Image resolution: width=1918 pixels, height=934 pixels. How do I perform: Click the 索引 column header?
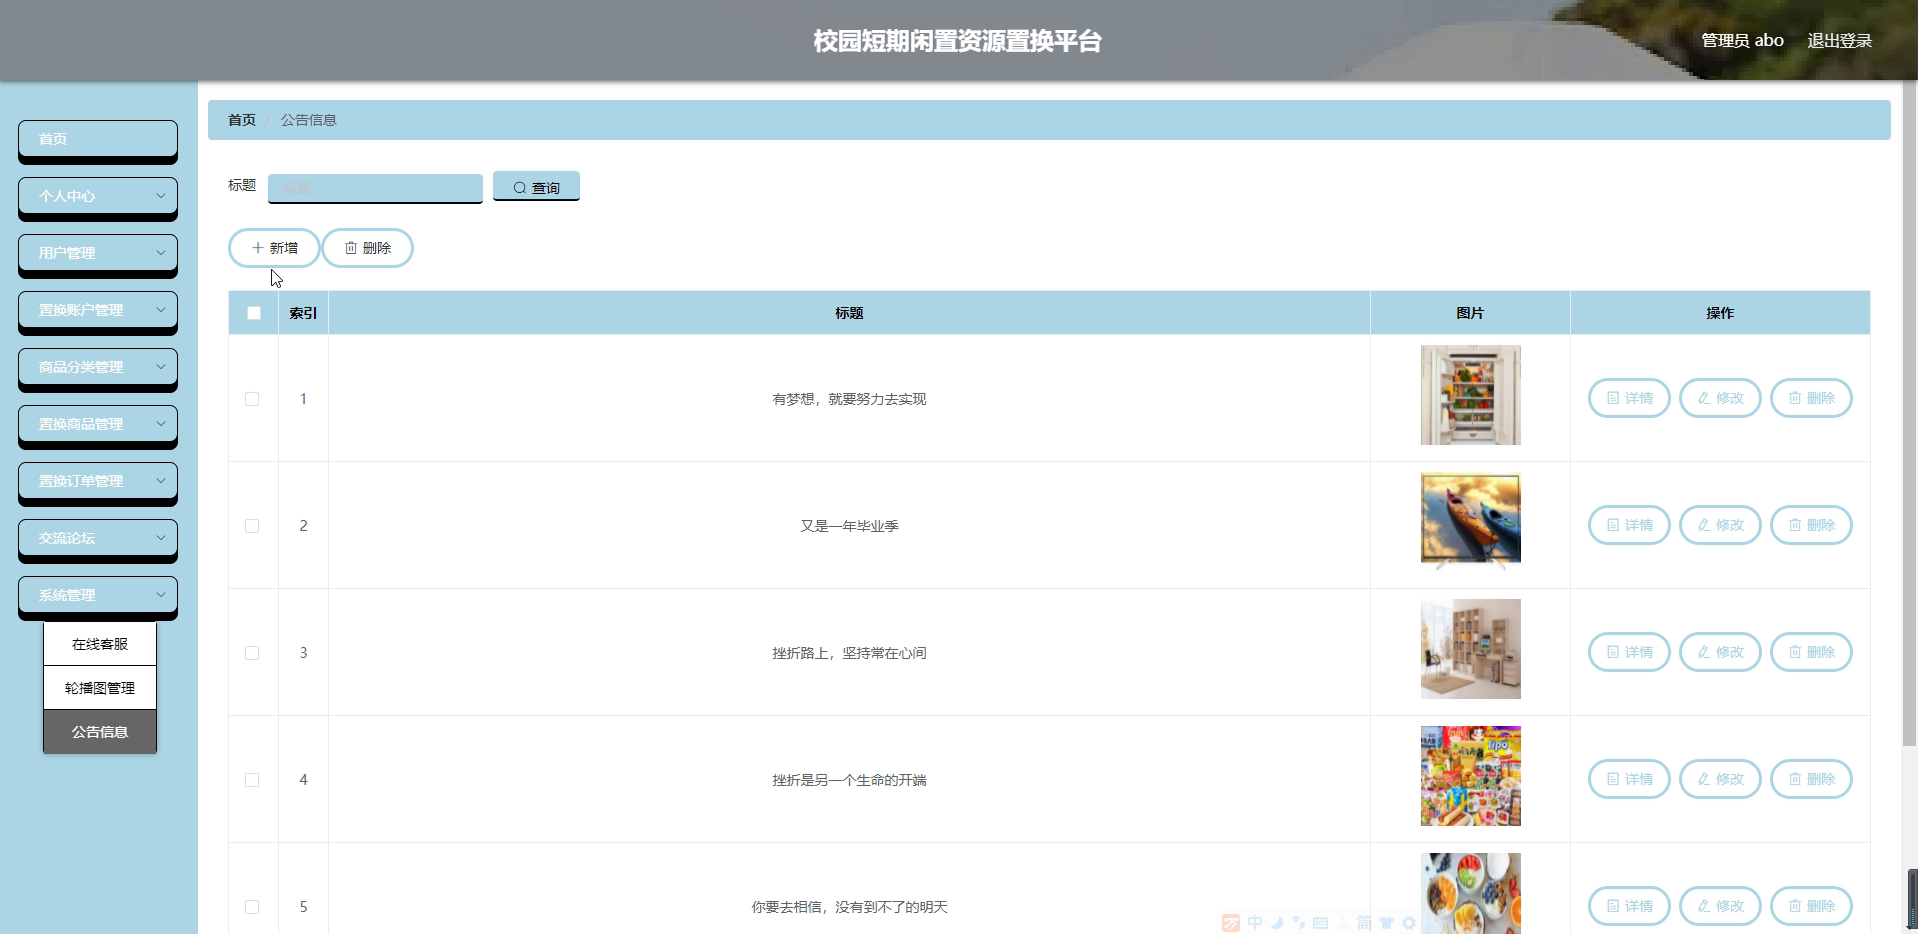[x=303, y=313]
